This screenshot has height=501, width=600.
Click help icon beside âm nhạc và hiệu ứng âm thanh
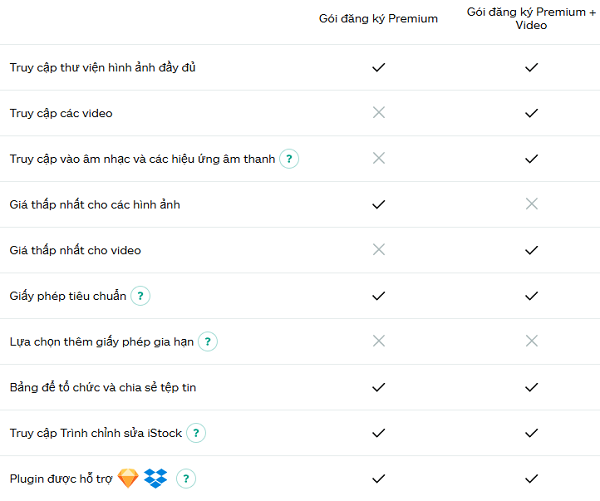[x=289, y=159]
